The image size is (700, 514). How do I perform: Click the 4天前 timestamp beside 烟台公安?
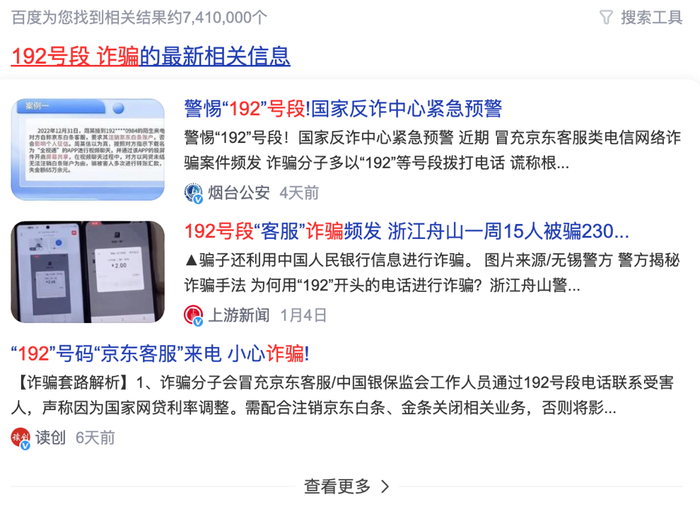299,193
